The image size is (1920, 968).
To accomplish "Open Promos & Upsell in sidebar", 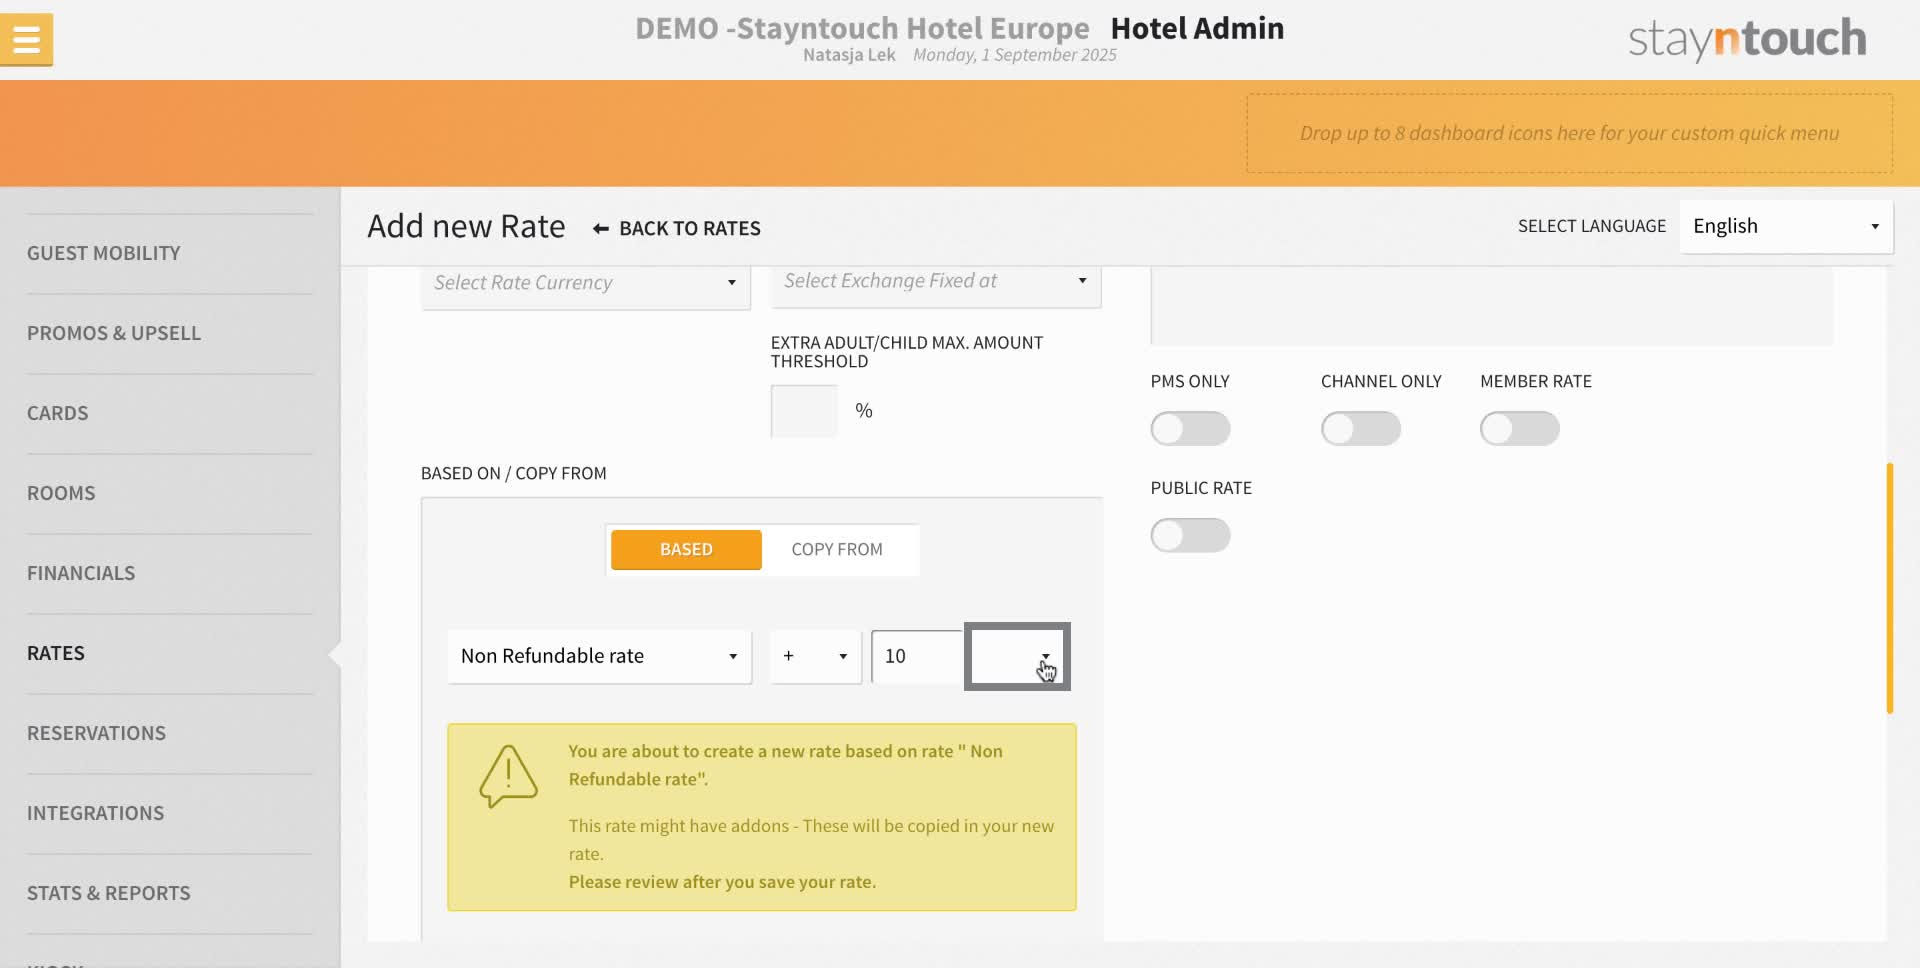I will point(114,334).
